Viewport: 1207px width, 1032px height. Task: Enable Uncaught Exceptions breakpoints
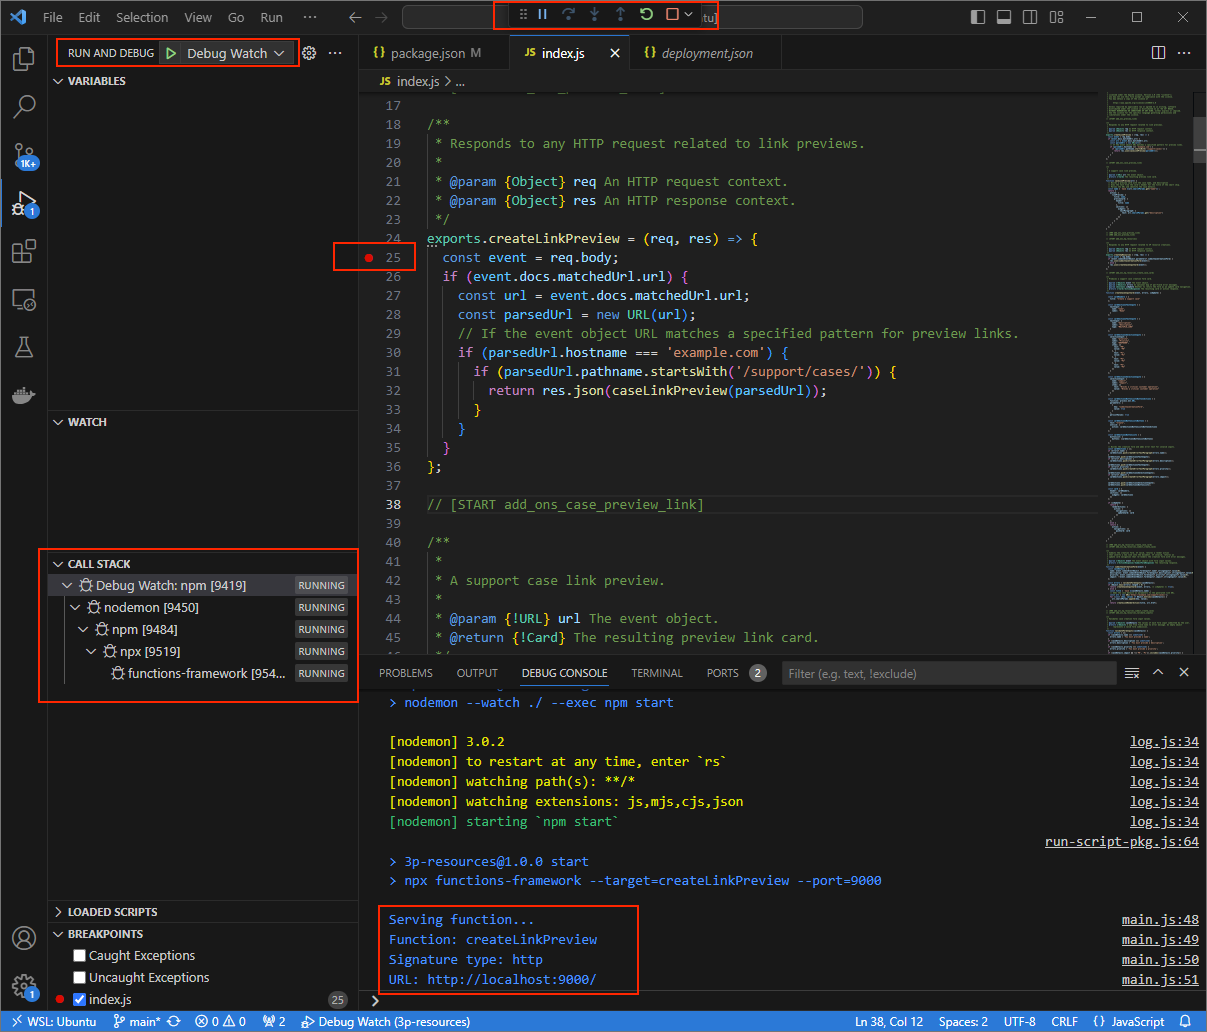click(x=79, y=977)
